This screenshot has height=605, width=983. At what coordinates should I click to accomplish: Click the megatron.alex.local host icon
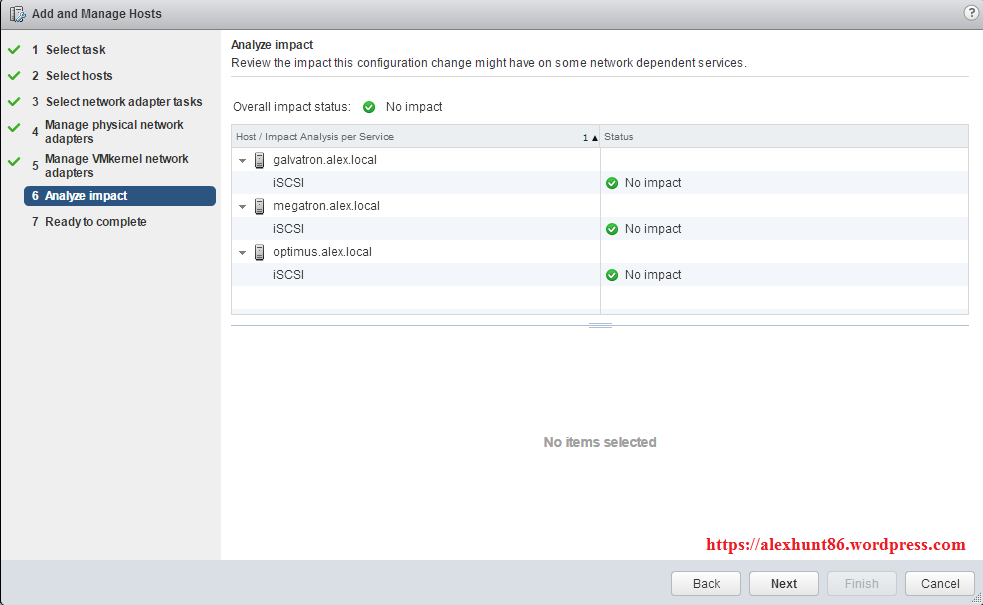coord(260,206)
